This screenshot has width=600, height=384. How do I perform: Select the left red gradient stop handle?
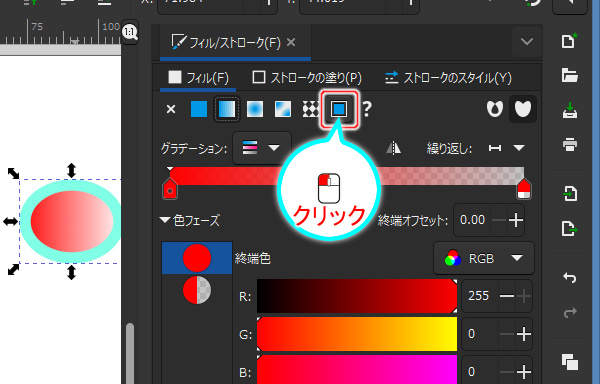pyautogui.click(x=170, y=188)
